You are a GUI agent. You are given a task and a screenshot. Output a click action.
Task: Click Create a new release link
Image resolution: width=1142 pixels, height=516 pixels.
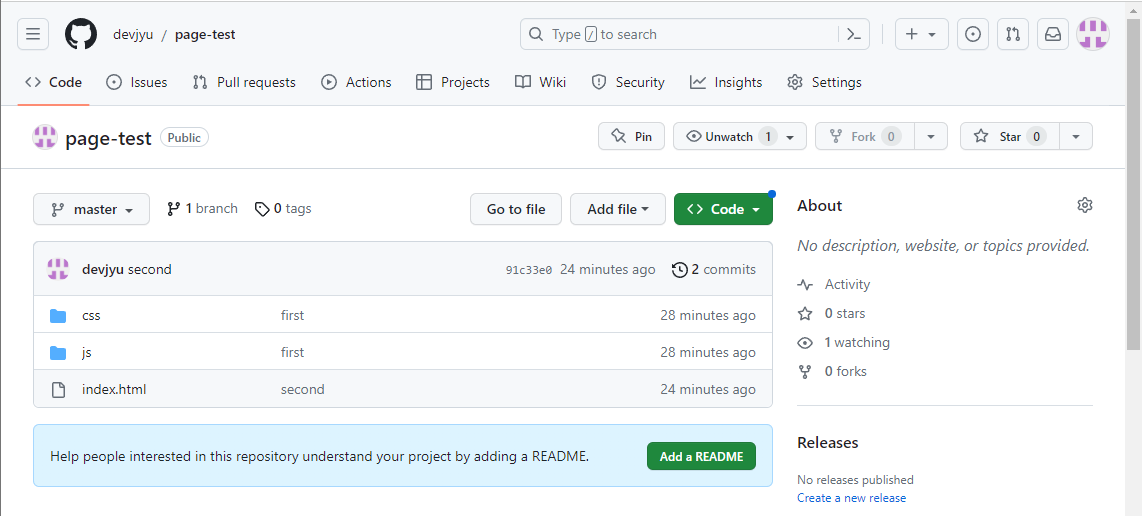[x=851, y=498]
